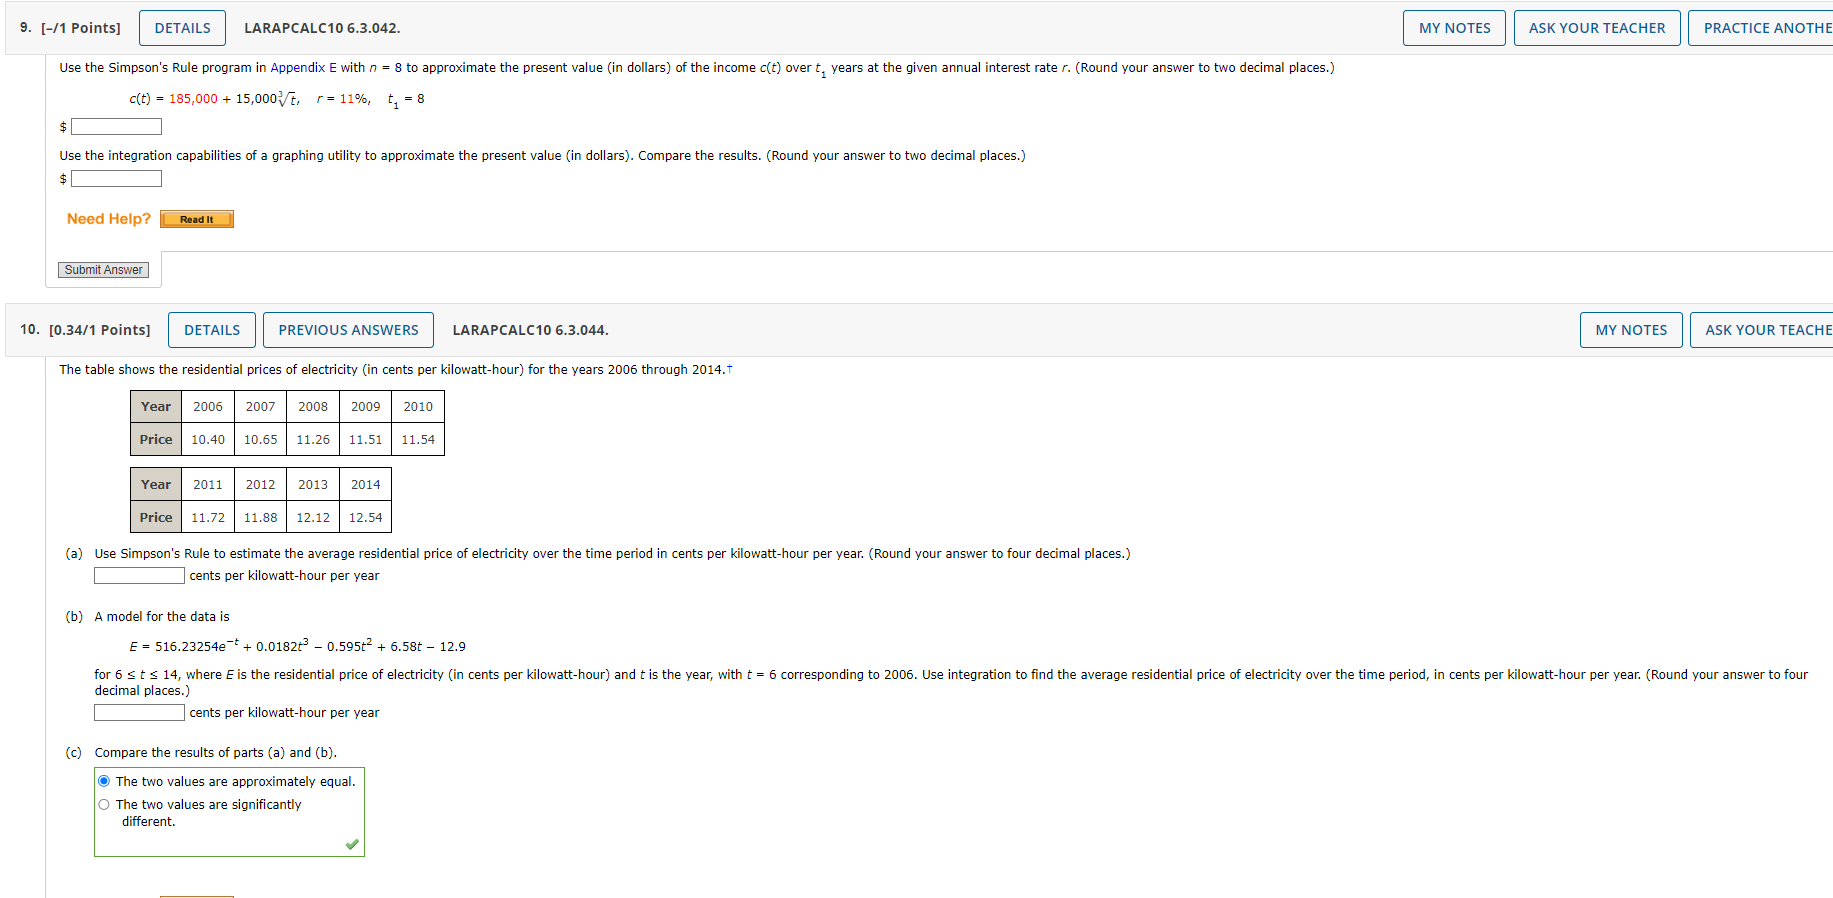Screen dimensions: 1833x898
Task: Click the part (a) answer field for average price
Action: pyautogui.click(x=138, y=575)
